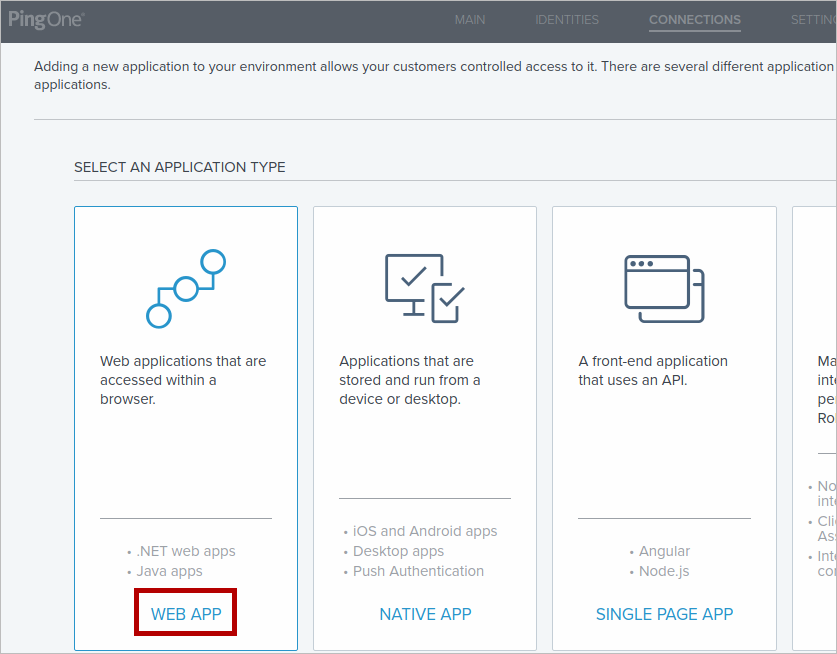Select the Single Page App browser windows icon

[664, 288]
